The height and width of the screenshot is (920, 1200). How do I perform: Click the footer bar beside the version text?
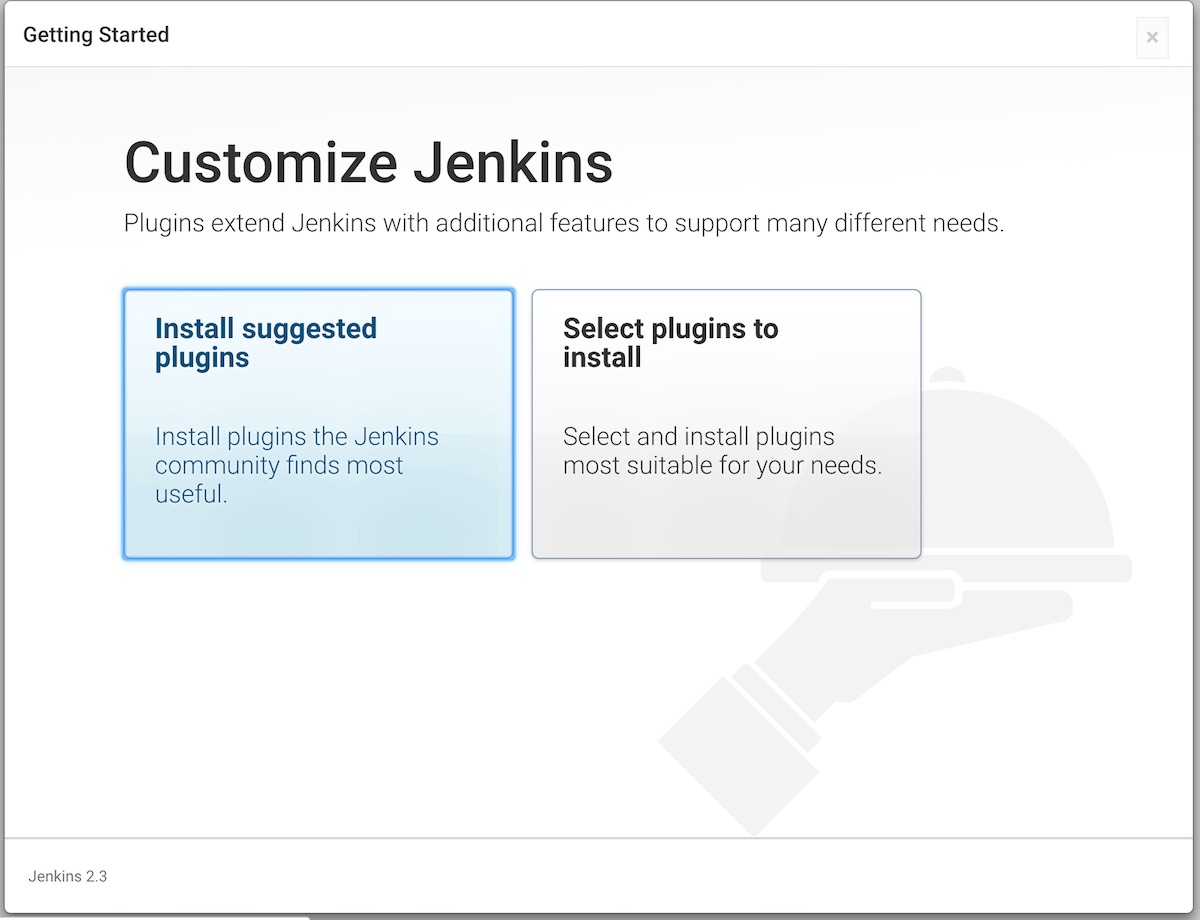coord(600,876)
